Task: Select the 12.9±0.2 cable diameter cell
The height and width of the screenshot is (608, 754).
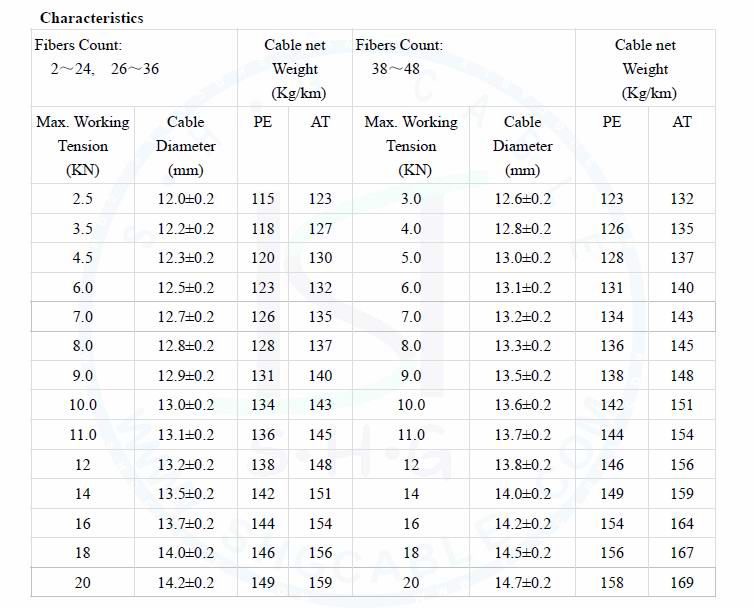Action: pyautogui.click(x=186, y=376)
